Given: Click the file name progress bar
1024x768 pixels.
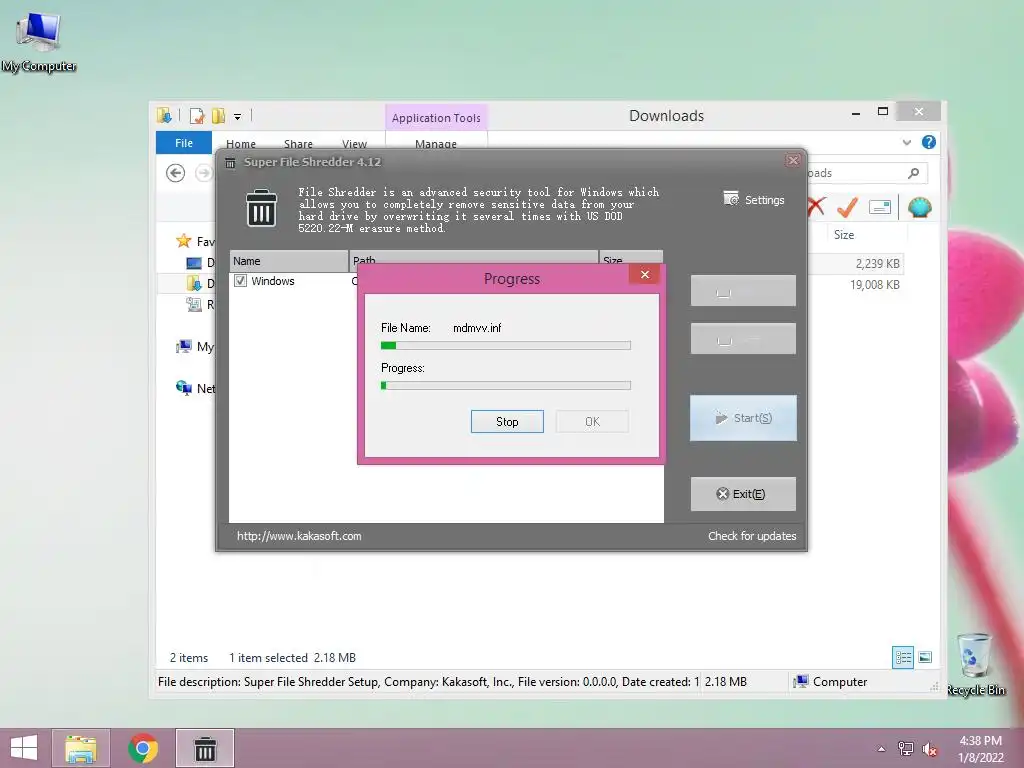Looking at the screenshot, I should pyautogui.click(x=505, y=345).
